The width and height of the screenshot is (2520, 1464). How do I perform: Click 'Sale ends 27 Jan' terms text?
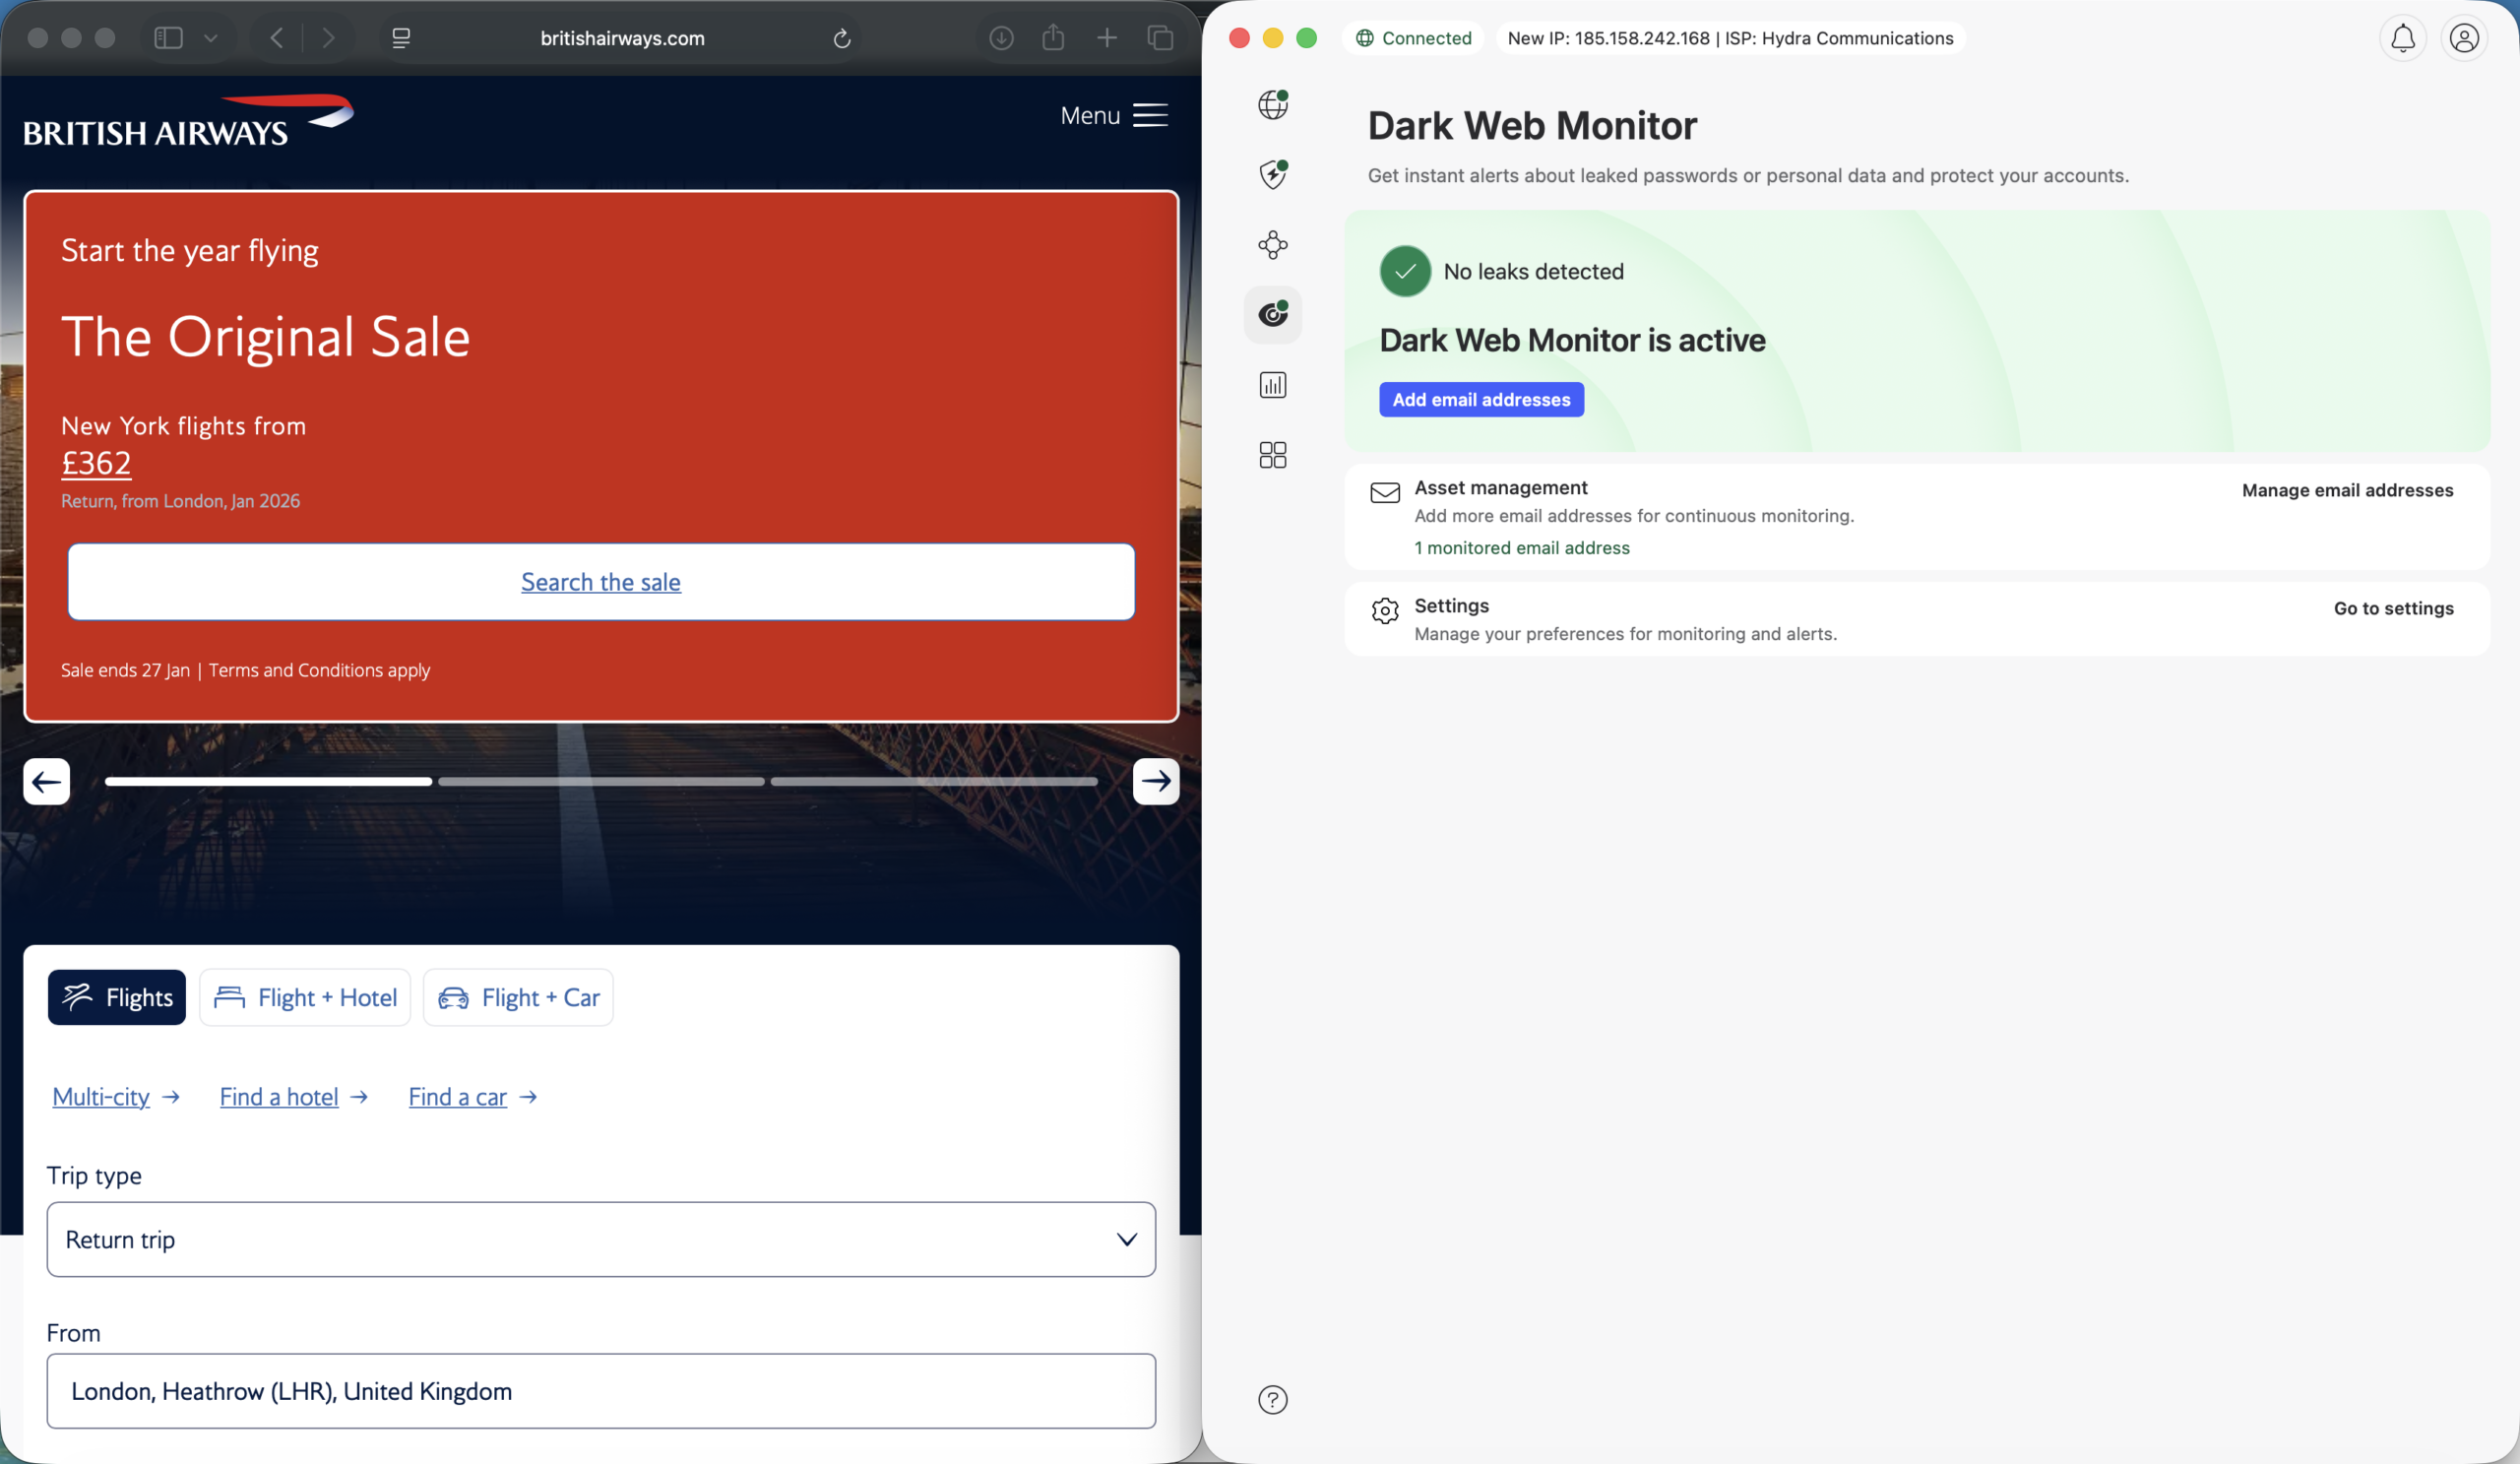(x=245, y=670)
